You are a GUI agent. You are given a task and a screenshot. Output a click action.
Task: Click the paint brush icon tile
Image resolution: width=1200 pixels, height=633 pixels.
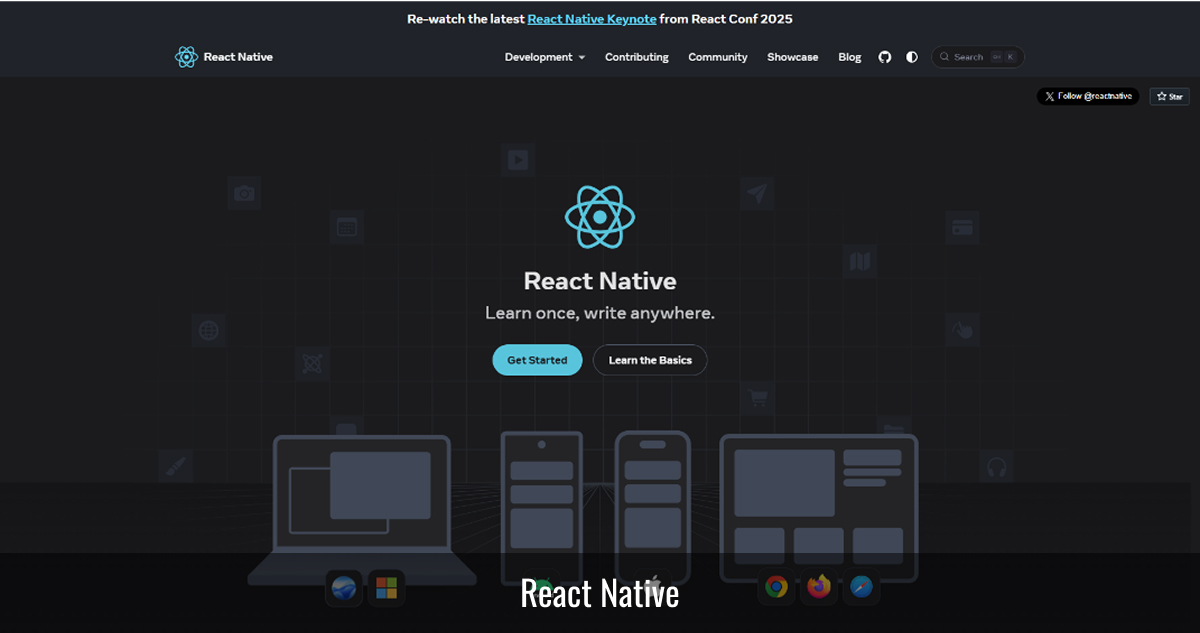pos(175,466)
